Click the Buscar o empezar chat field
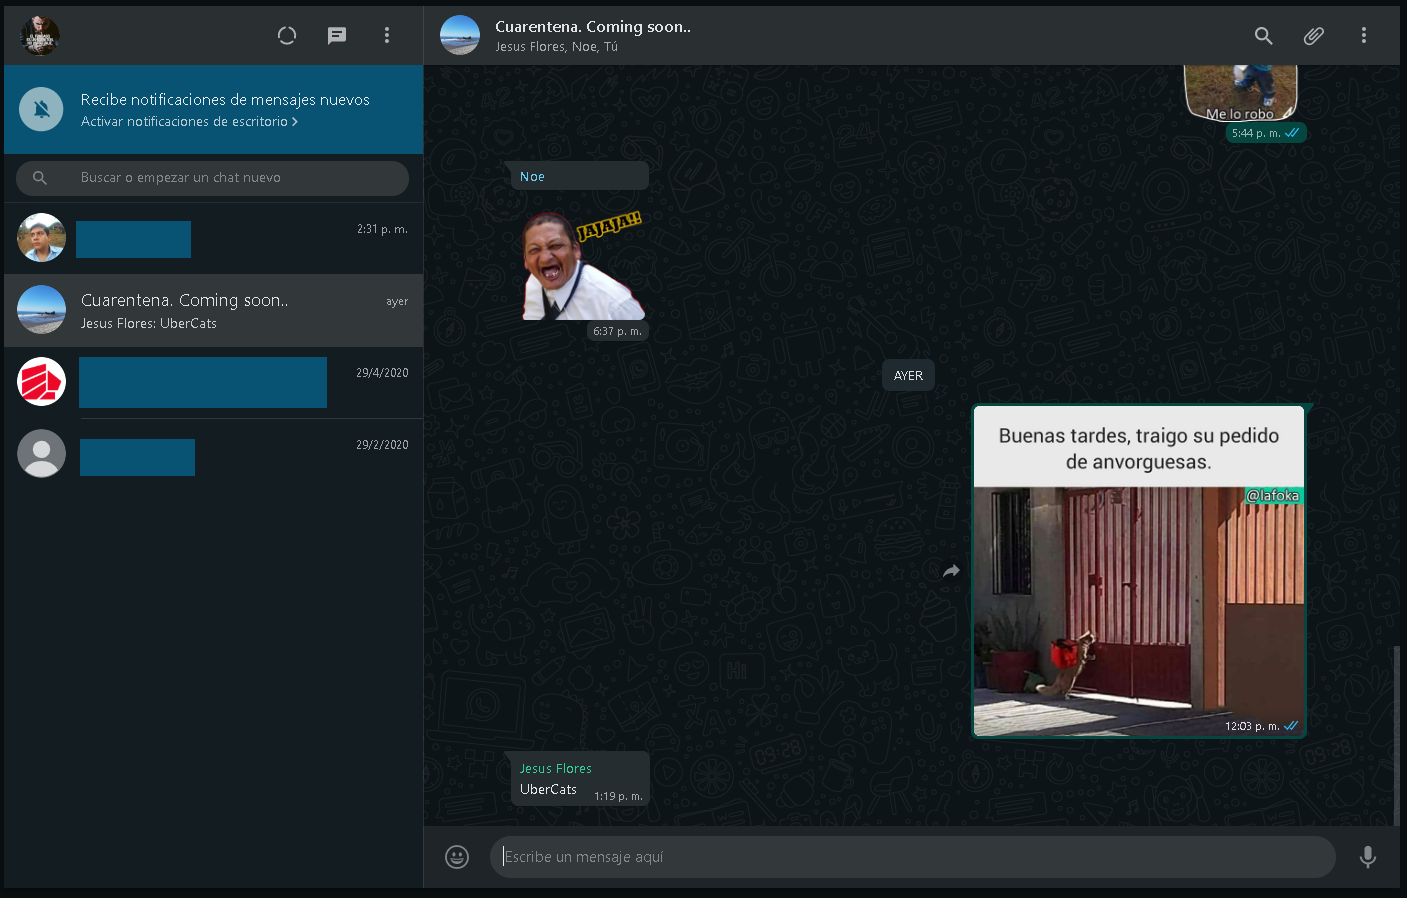 coord(212,178)
